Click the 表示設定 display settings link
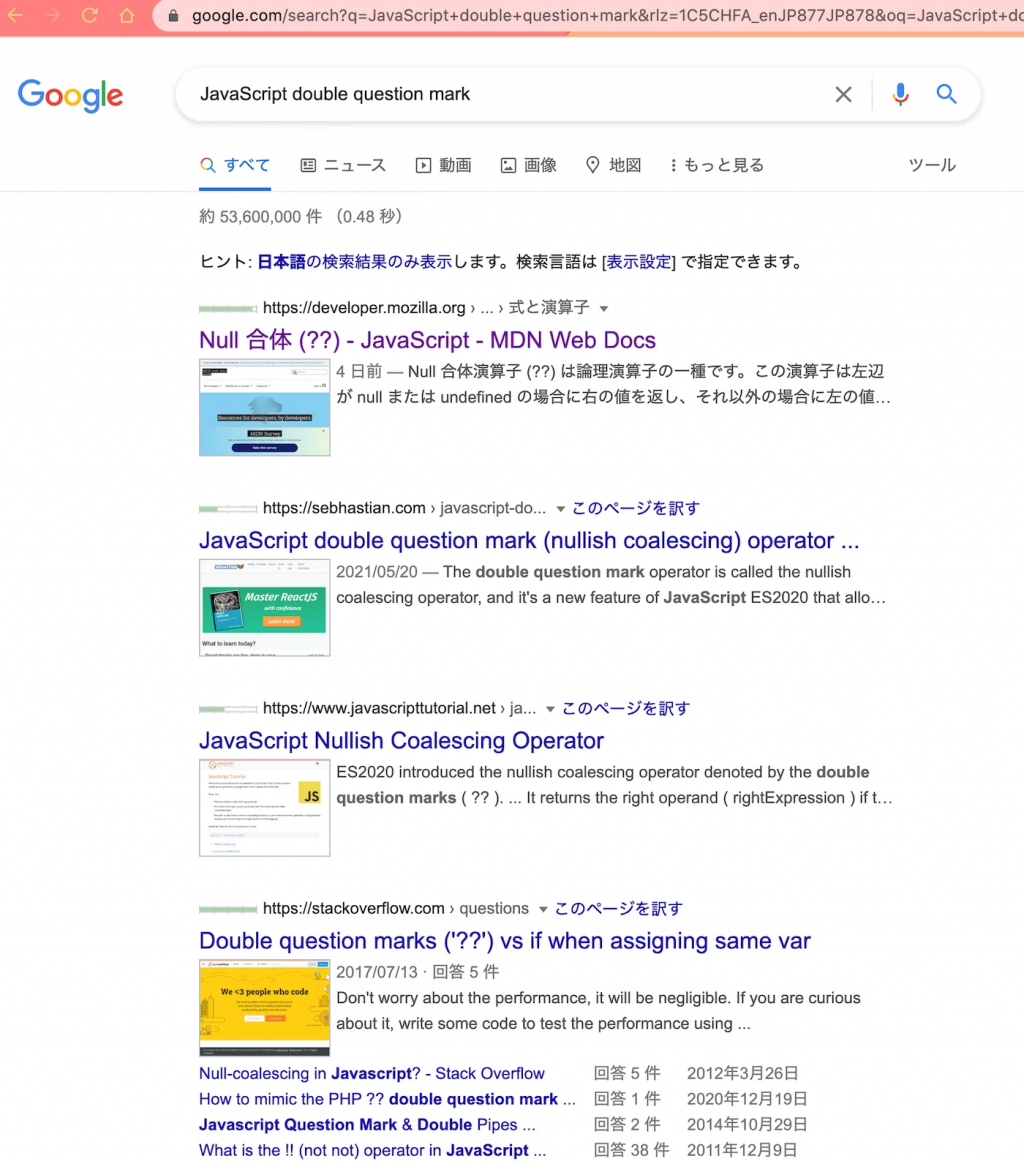 click(x=639, y=262)
